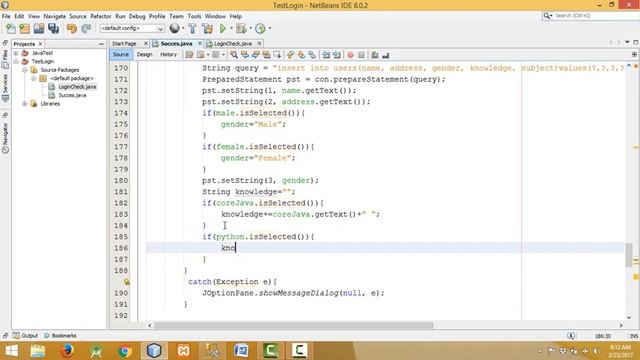640x360 pixels.
Task: Collapse the TestLogin project node
Action: [x=16, y=62]
